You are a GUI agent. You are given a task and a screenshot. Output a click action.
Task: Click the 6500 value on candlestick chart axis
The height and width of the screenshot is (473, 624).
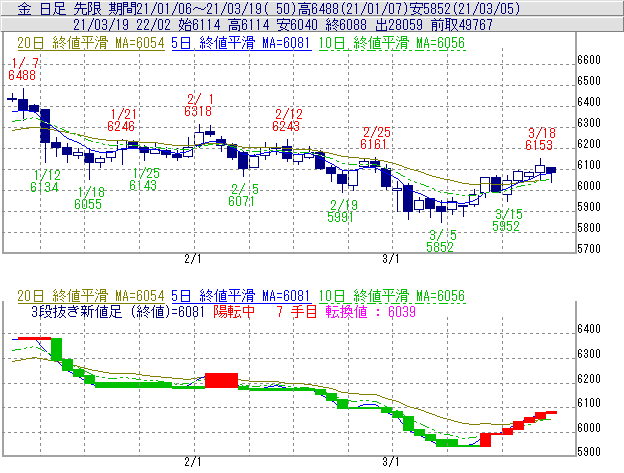(589, 81)
